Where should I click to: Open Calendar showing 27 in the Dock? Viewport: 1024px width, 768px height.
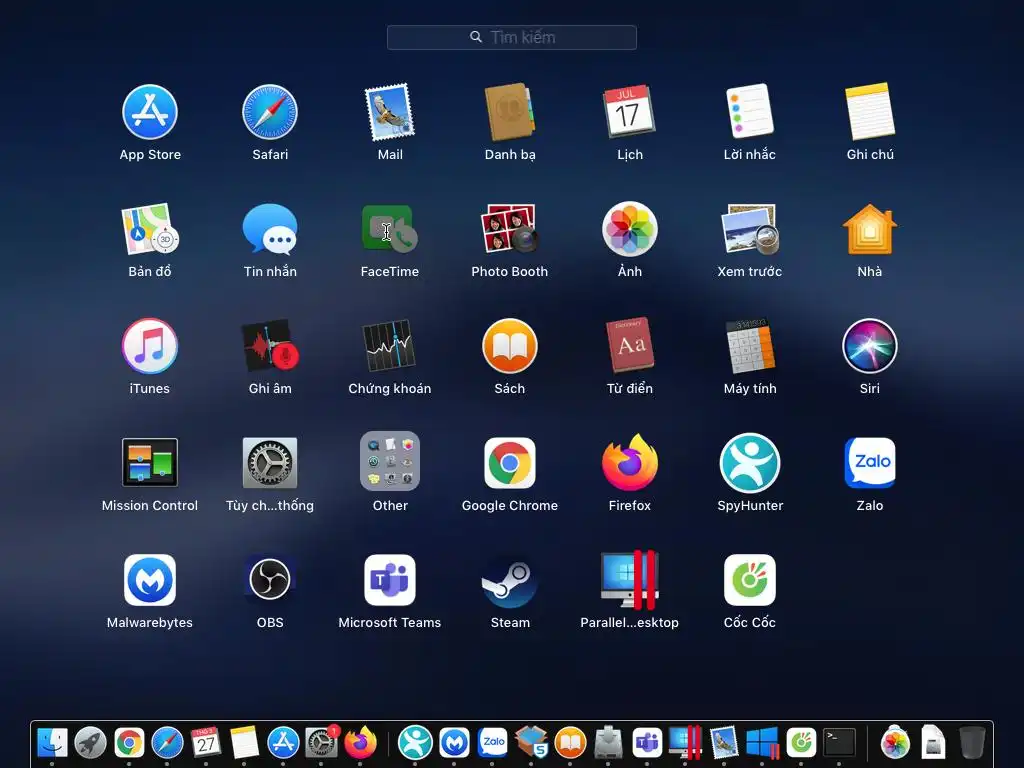206,743
